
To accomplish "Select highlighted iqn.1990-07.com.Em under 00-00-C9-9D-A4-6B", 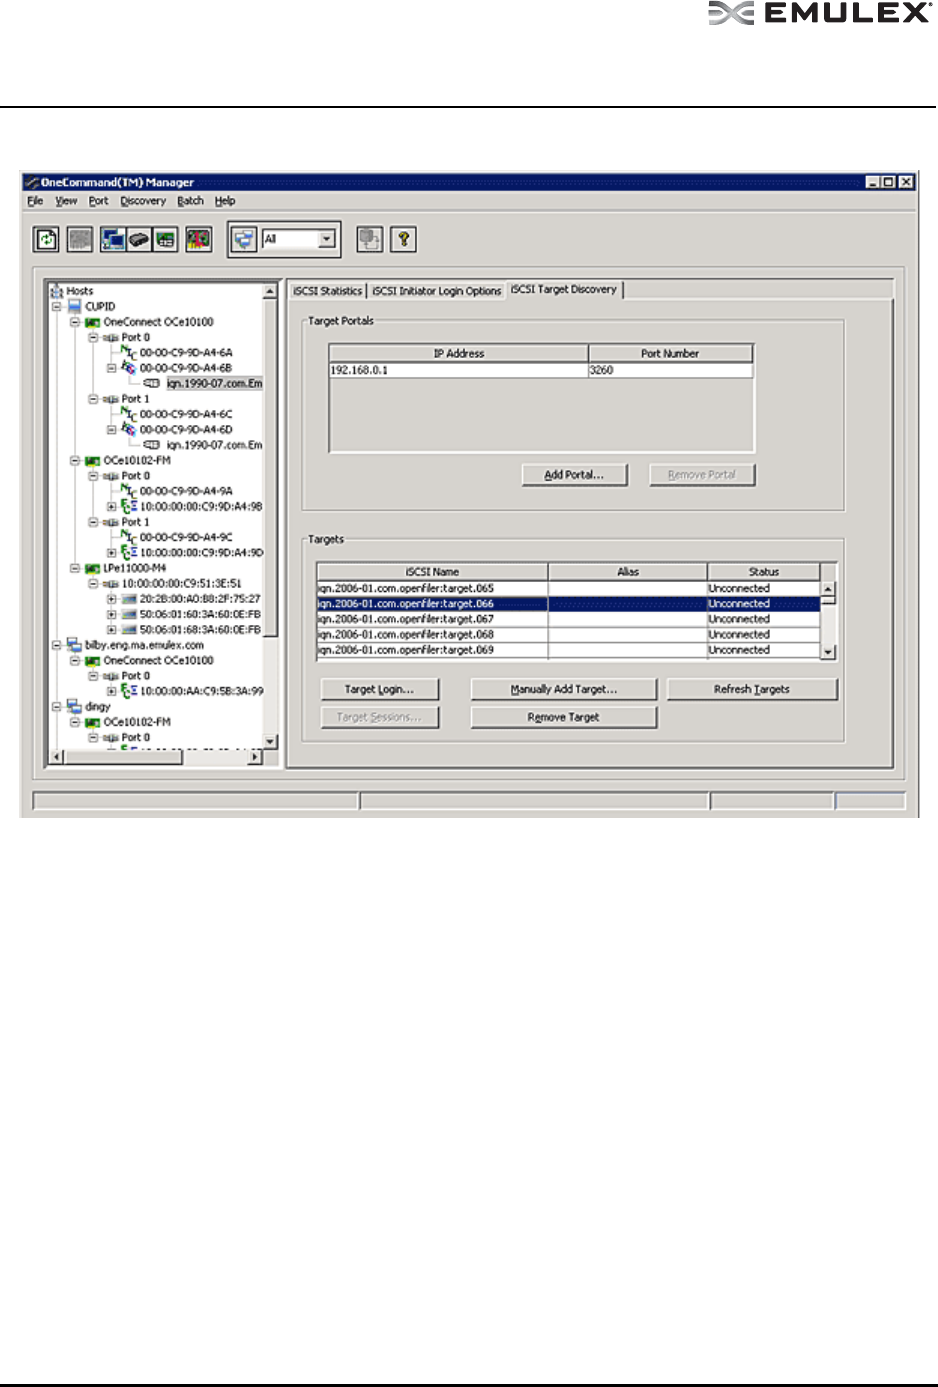I will point(214,383).
